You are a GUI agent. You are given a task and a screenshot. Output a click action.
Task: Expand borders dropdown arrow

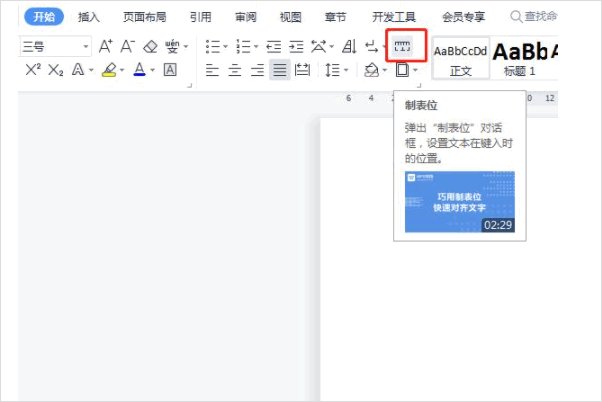(x=415, y=70)
